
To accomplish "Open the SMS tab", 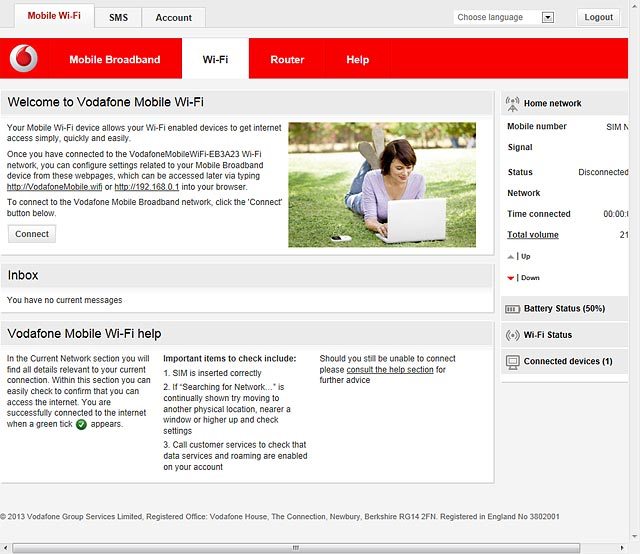I will [x=118, y=18].
